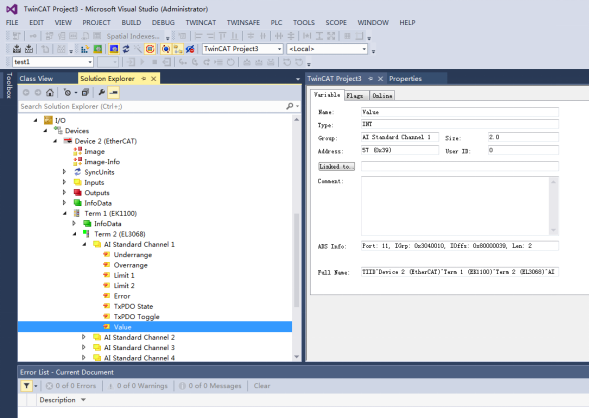Select the Image-Info item icon
590x418 pixels.
click(78, 162)
